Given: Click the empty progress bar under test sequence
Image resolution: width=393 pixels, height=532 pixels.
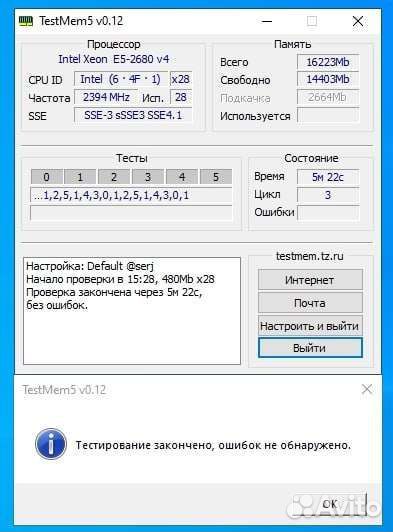Looking at the screenshot, I should tap(131, 212).
